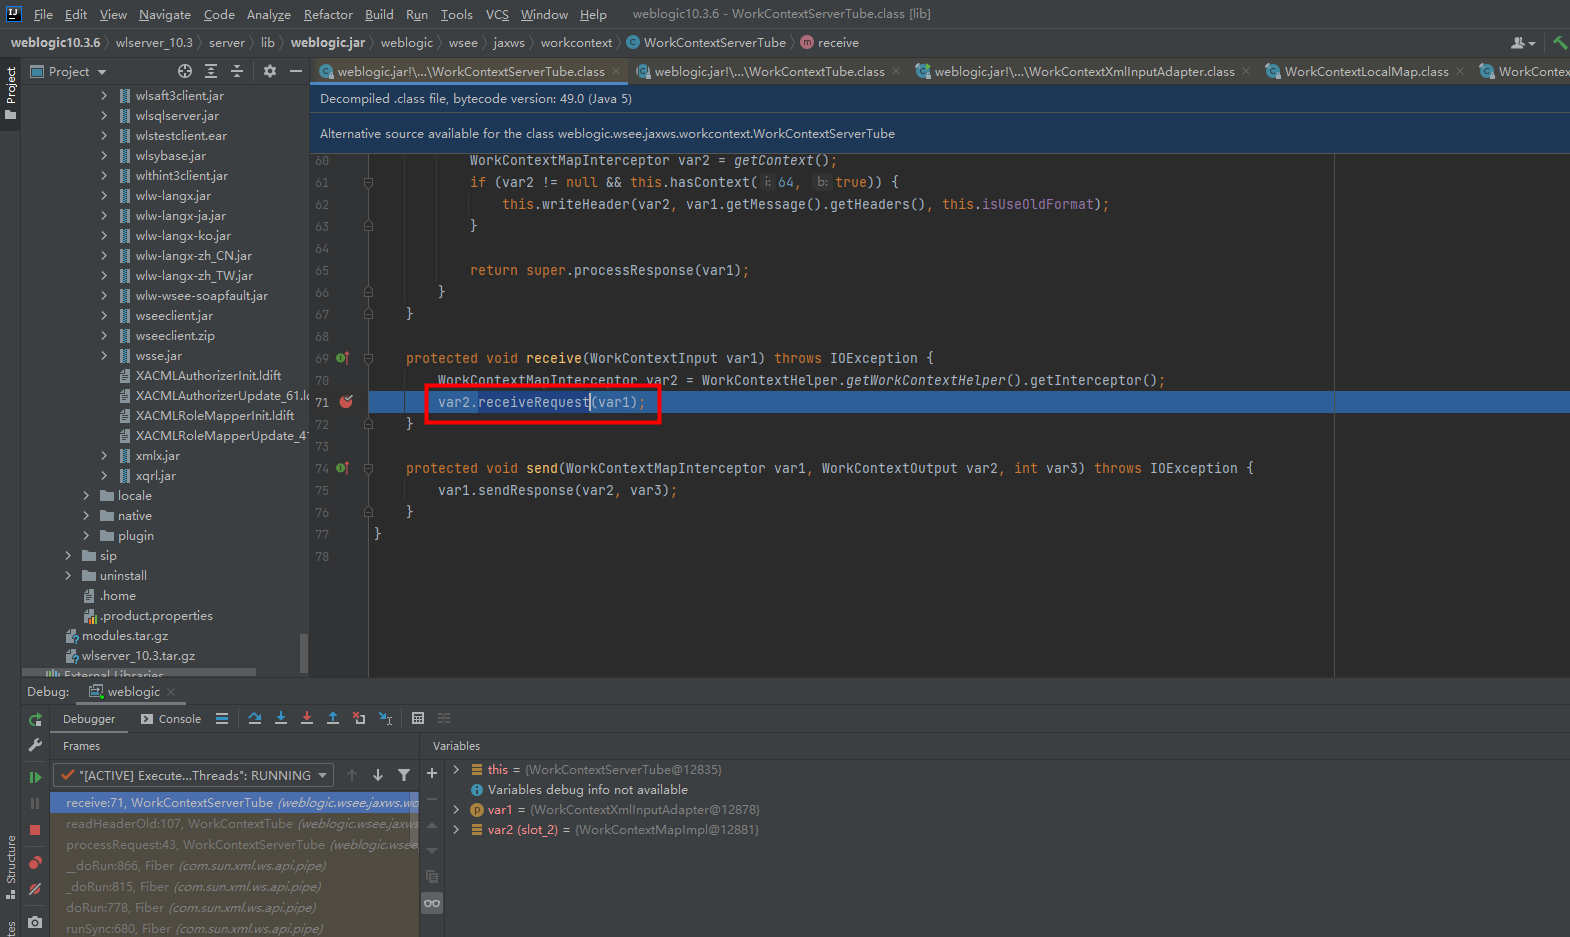Toggle breakpoint on line 71
Image resolution: width=1570 pixels, height=937 pixels.
pyautogui.click(x=346, y=402)
